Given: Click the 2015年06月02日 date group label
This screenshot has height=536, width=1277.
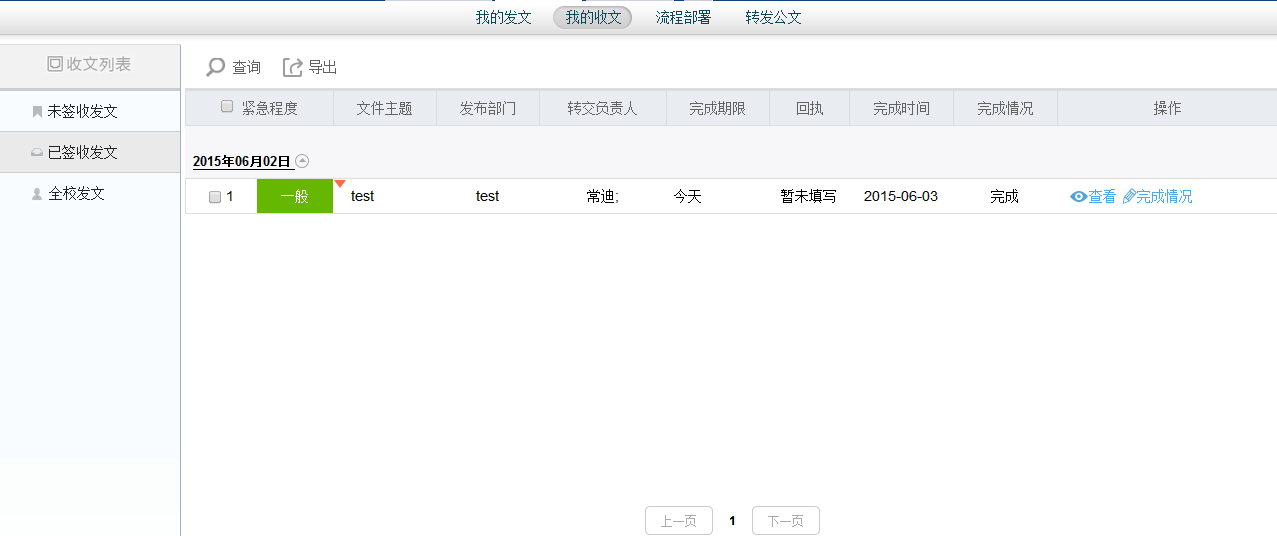Looking at the screenshot, I should [242, 161].
